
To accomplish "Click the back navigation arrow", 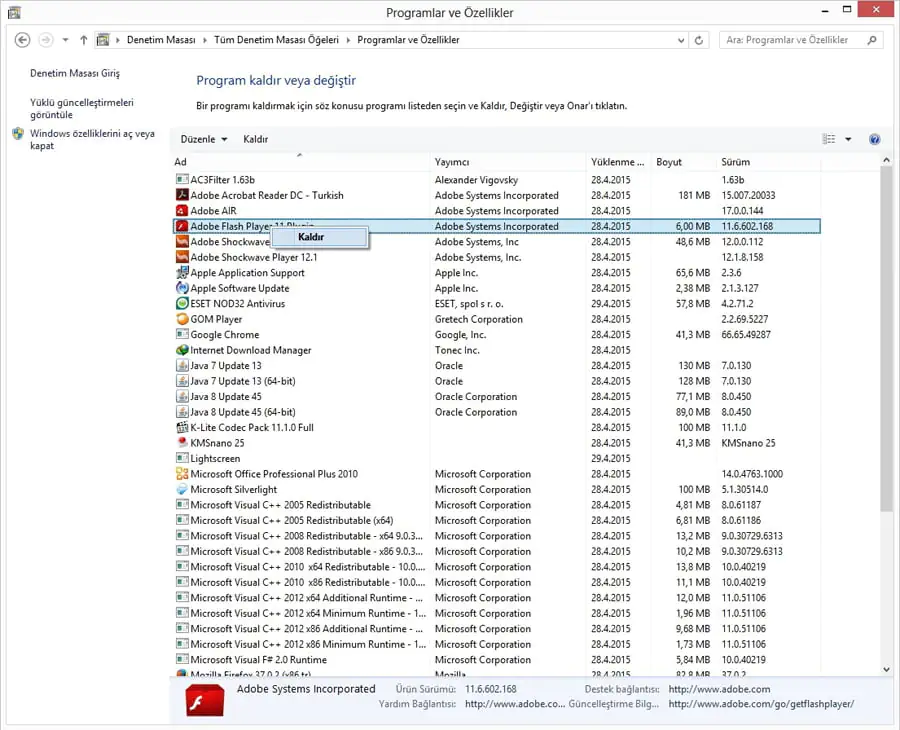I will tap(22, 40).
